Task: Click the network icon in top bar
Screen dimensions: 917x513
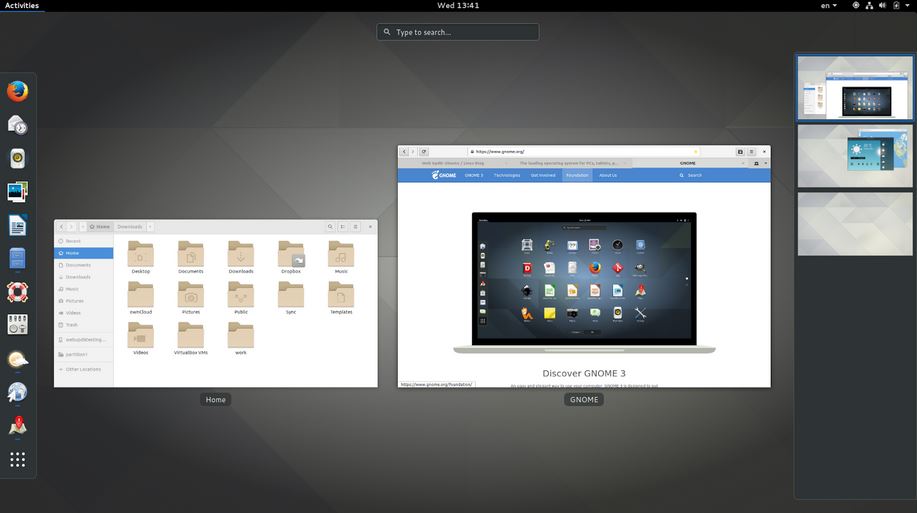Action: [x=869, y=5]
